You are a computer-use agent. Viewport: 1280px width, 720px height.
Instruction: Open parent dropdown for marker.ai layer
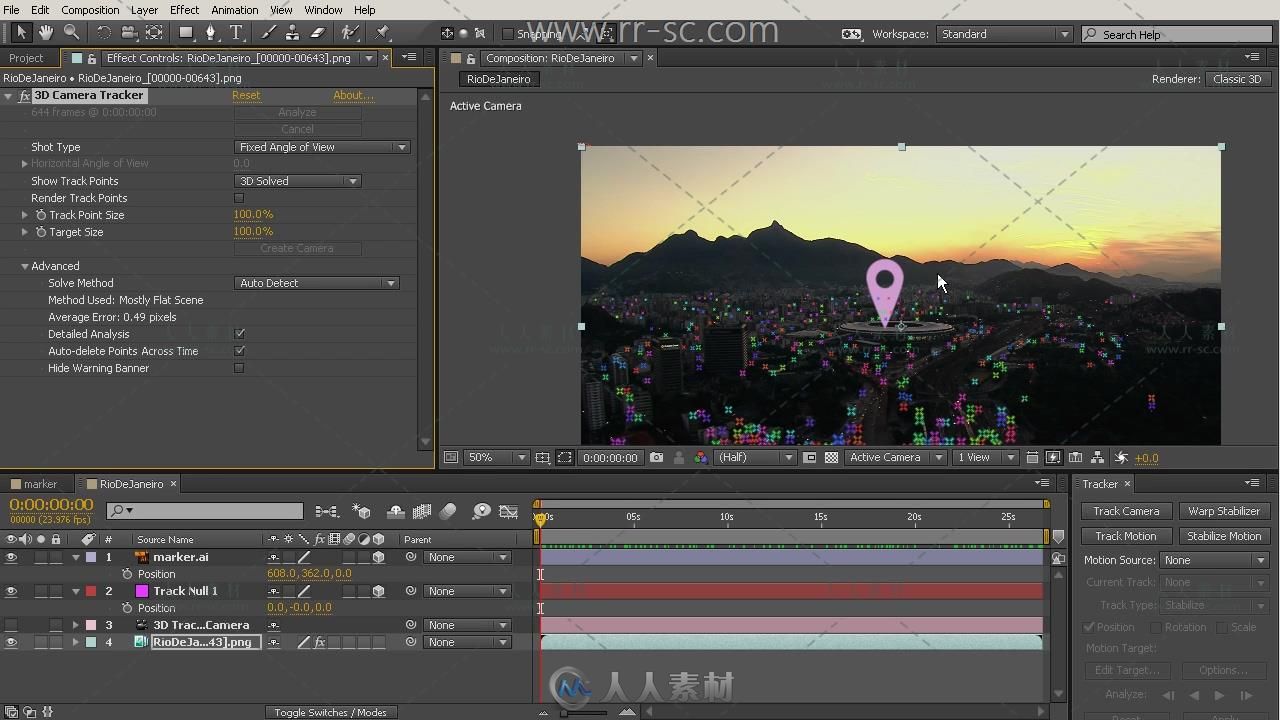click(x=467, y=557)
